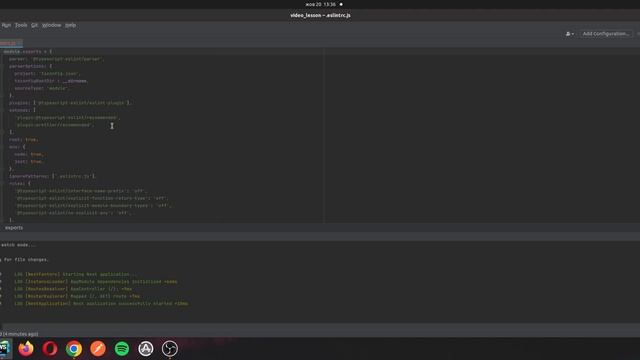Viewport: 640px width, 360px height.
Task: Click the clock in the top bar
Action: pos(321,4)
